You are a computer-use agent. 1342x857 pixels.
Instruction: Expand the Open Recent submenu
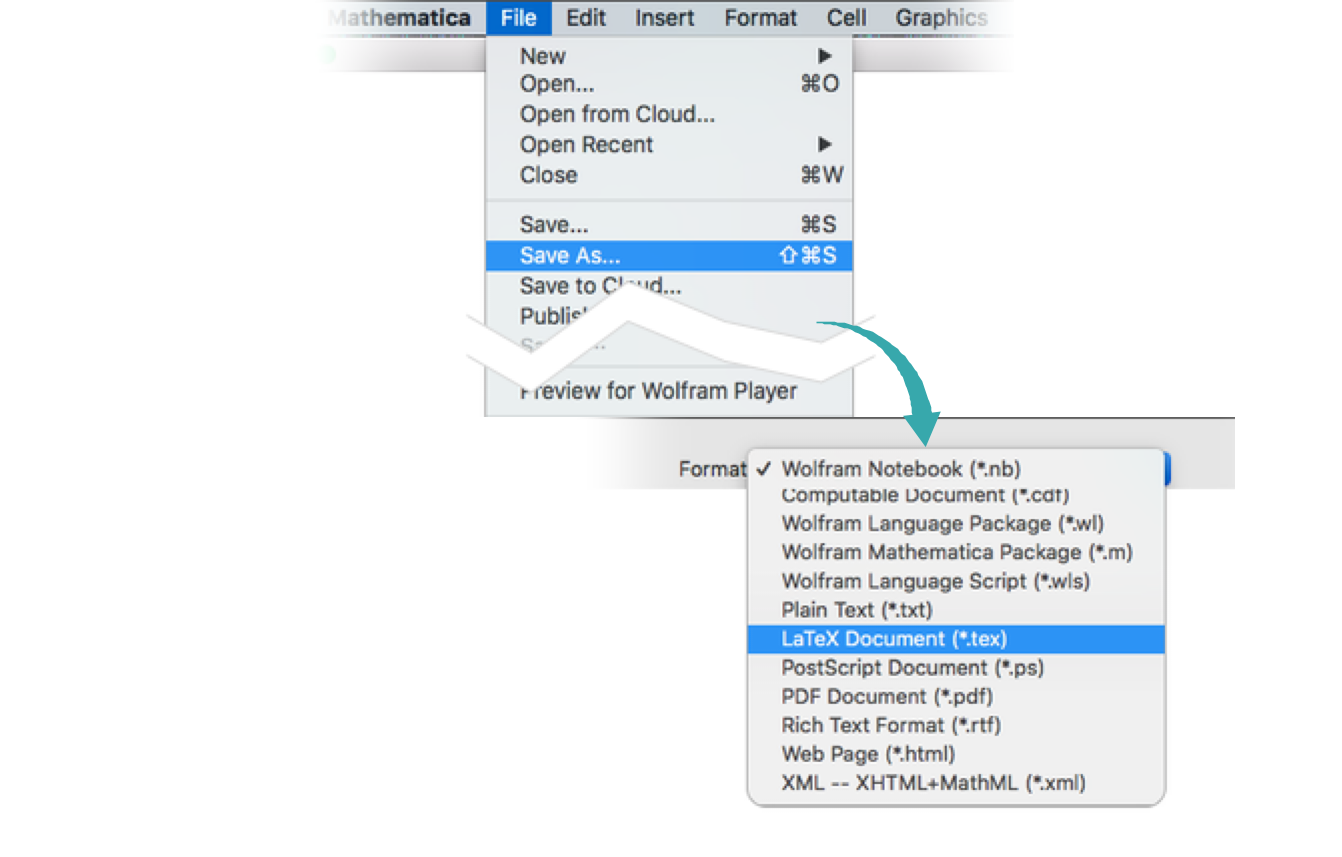coord(669,145)
